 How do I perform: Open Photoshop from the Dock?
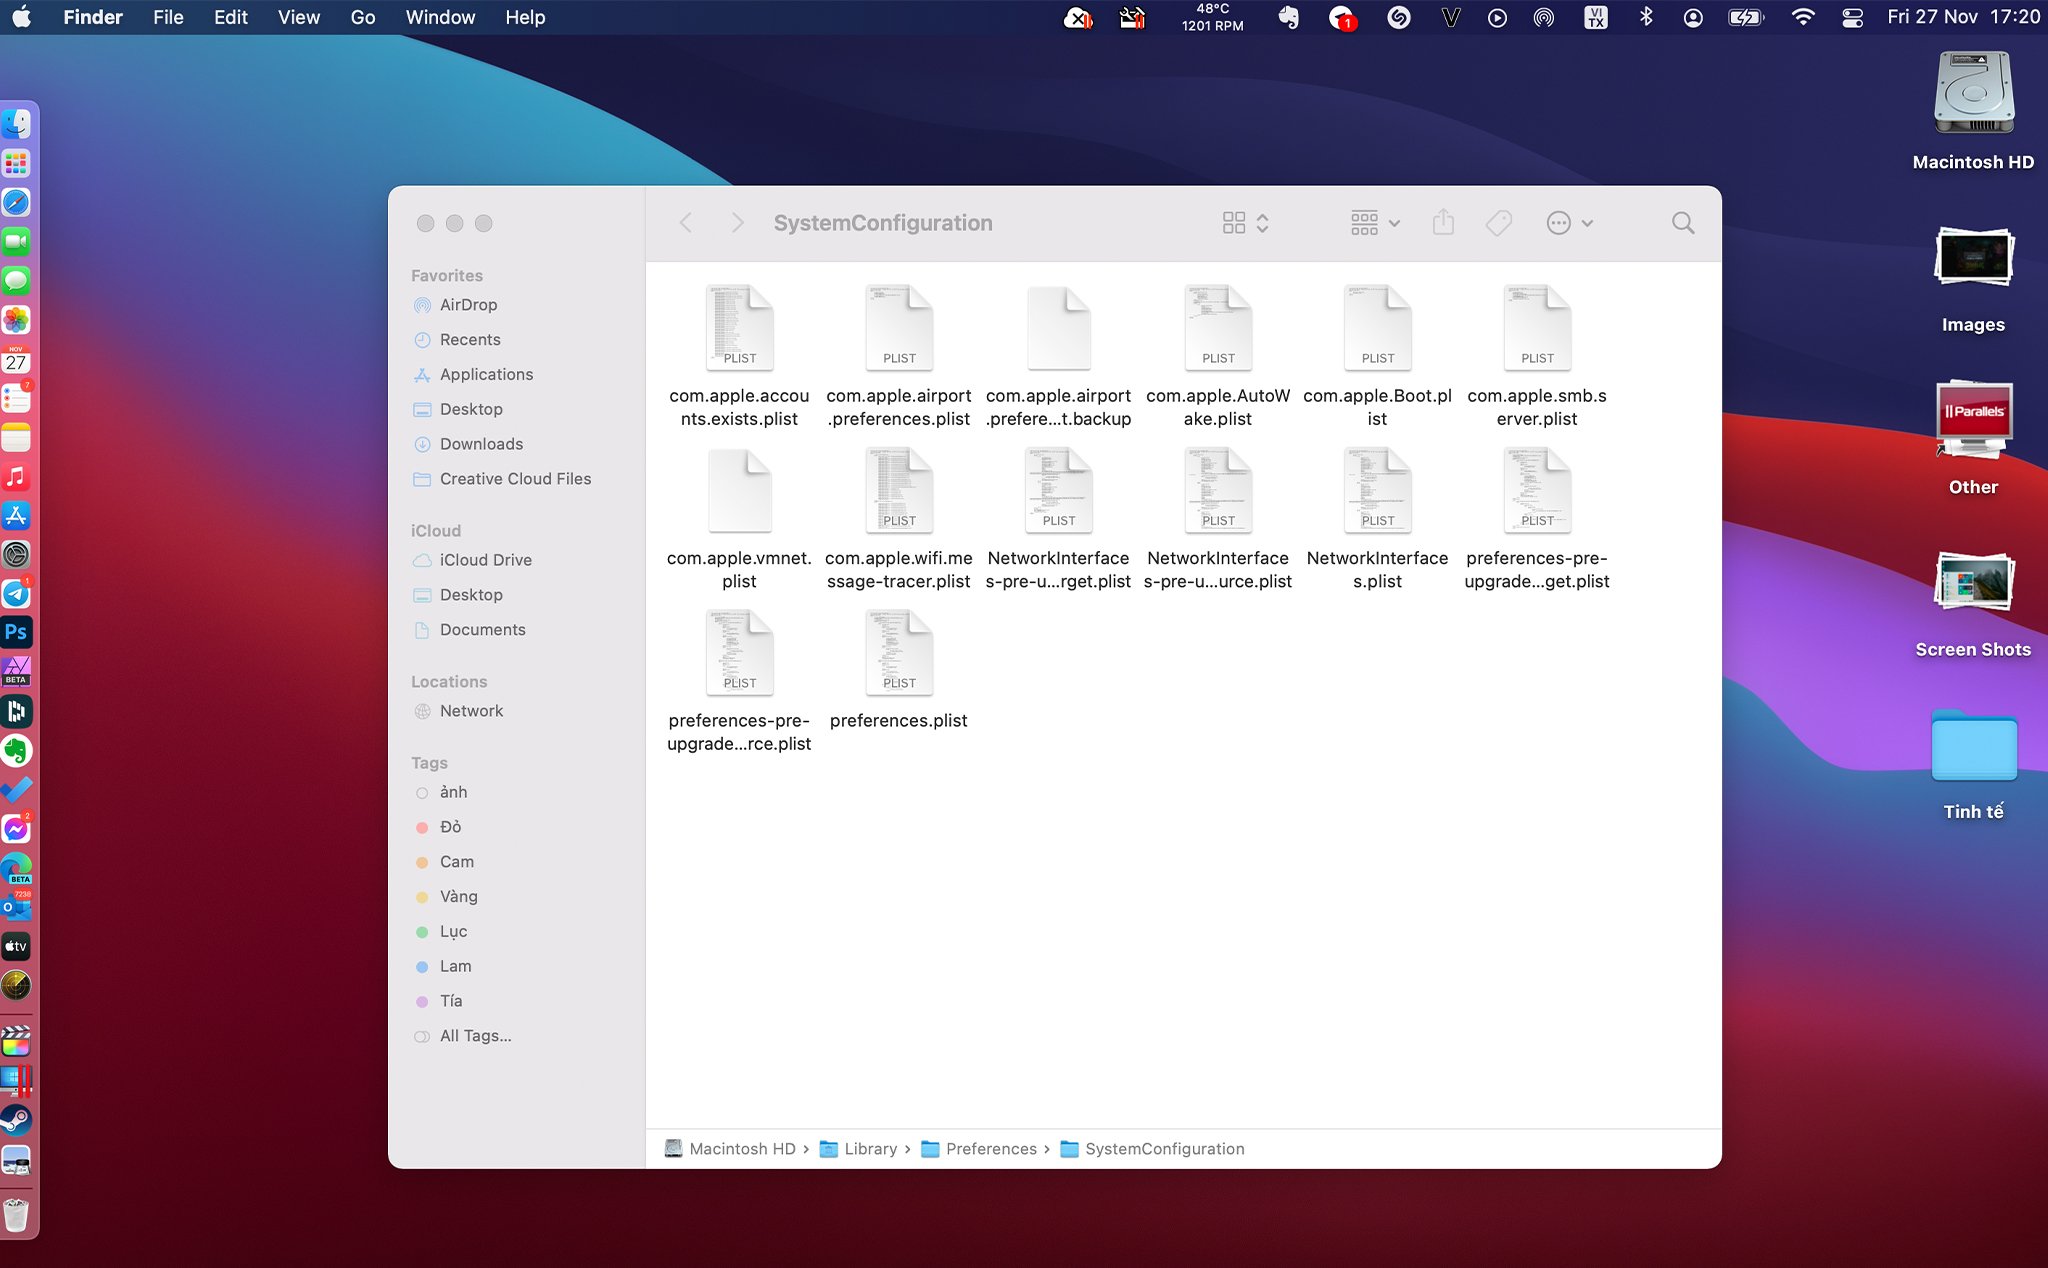point(17,632)
